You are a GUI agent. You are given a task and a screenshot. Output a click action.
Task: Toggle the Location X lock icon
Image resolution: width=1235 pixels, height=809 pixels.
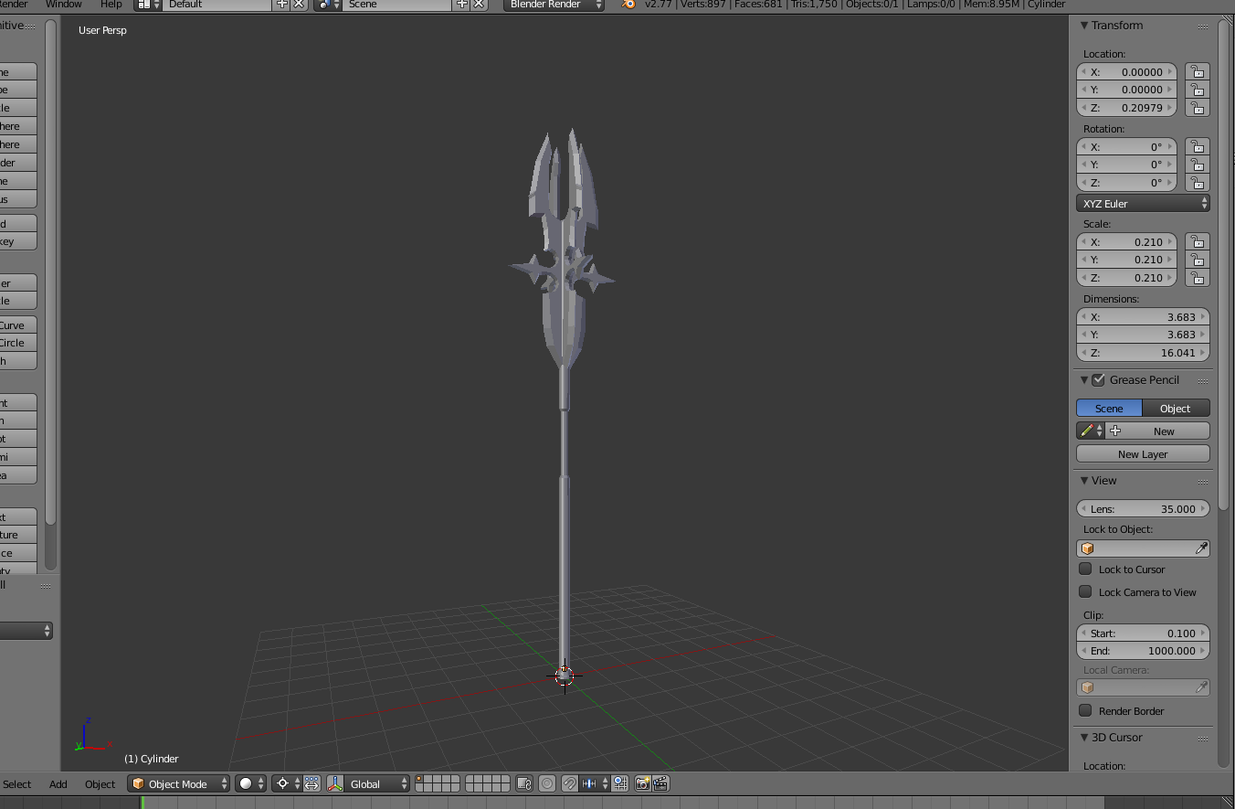tap(1197, 72)
